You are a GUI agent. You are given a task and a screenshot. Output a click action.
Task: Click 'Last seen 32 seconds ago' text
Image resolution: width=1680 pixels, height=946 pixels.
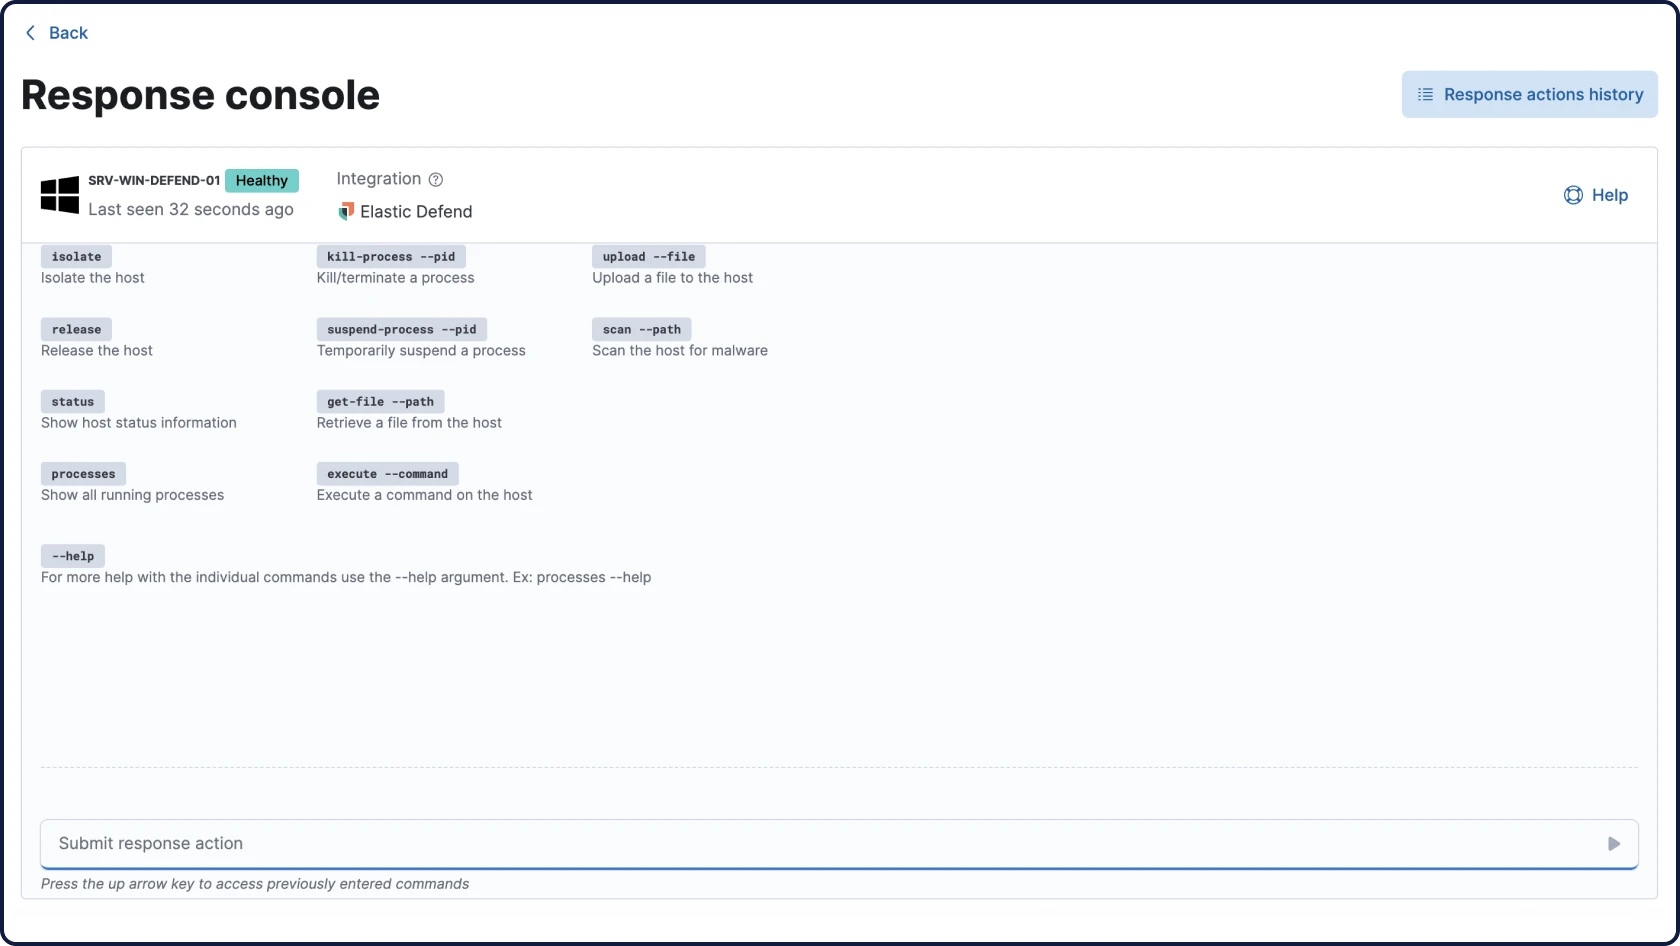point(191,209)
